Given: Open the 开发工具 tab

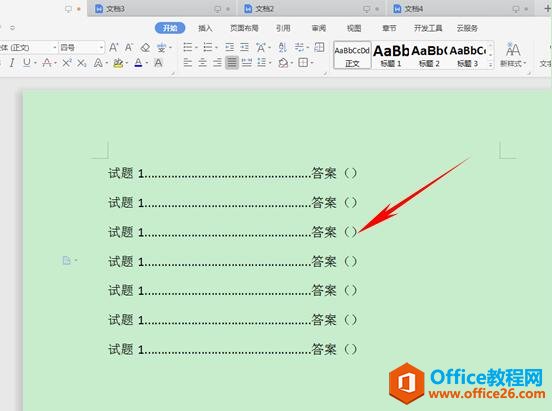Looking at the screenshot, I should coord(428,28).
